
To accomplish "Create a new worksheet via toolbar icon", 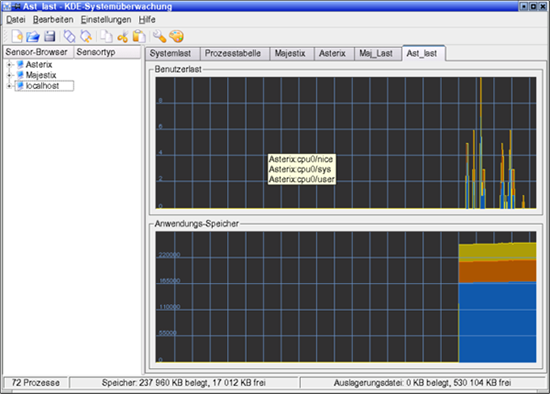I will pos(17,36).
